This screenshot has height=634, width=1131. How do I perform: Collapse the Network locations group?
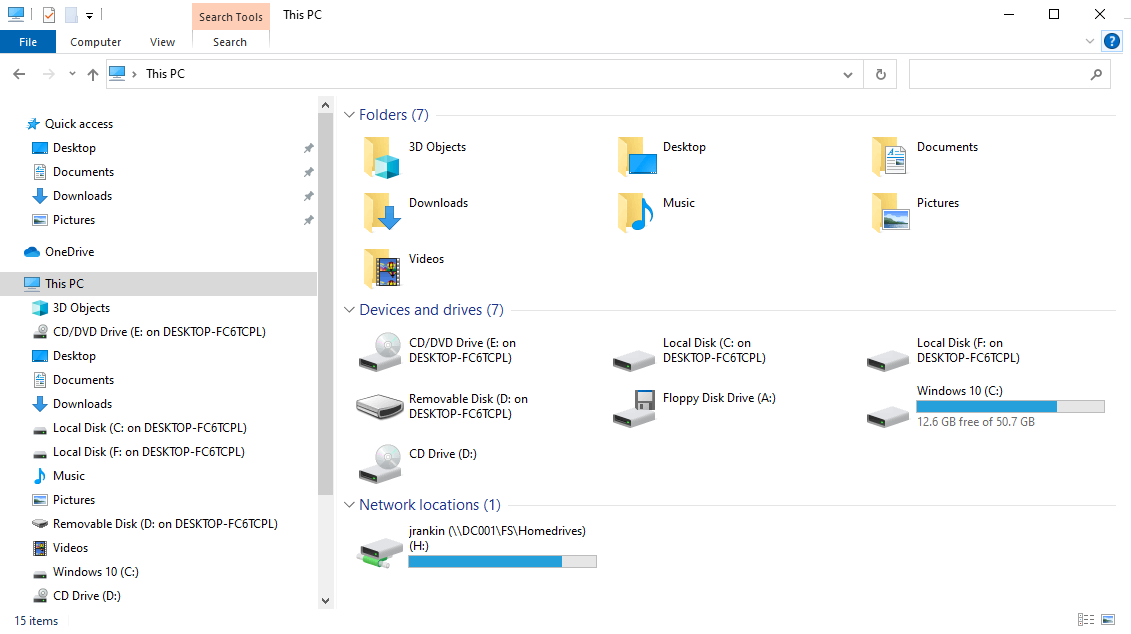[349, 505]
